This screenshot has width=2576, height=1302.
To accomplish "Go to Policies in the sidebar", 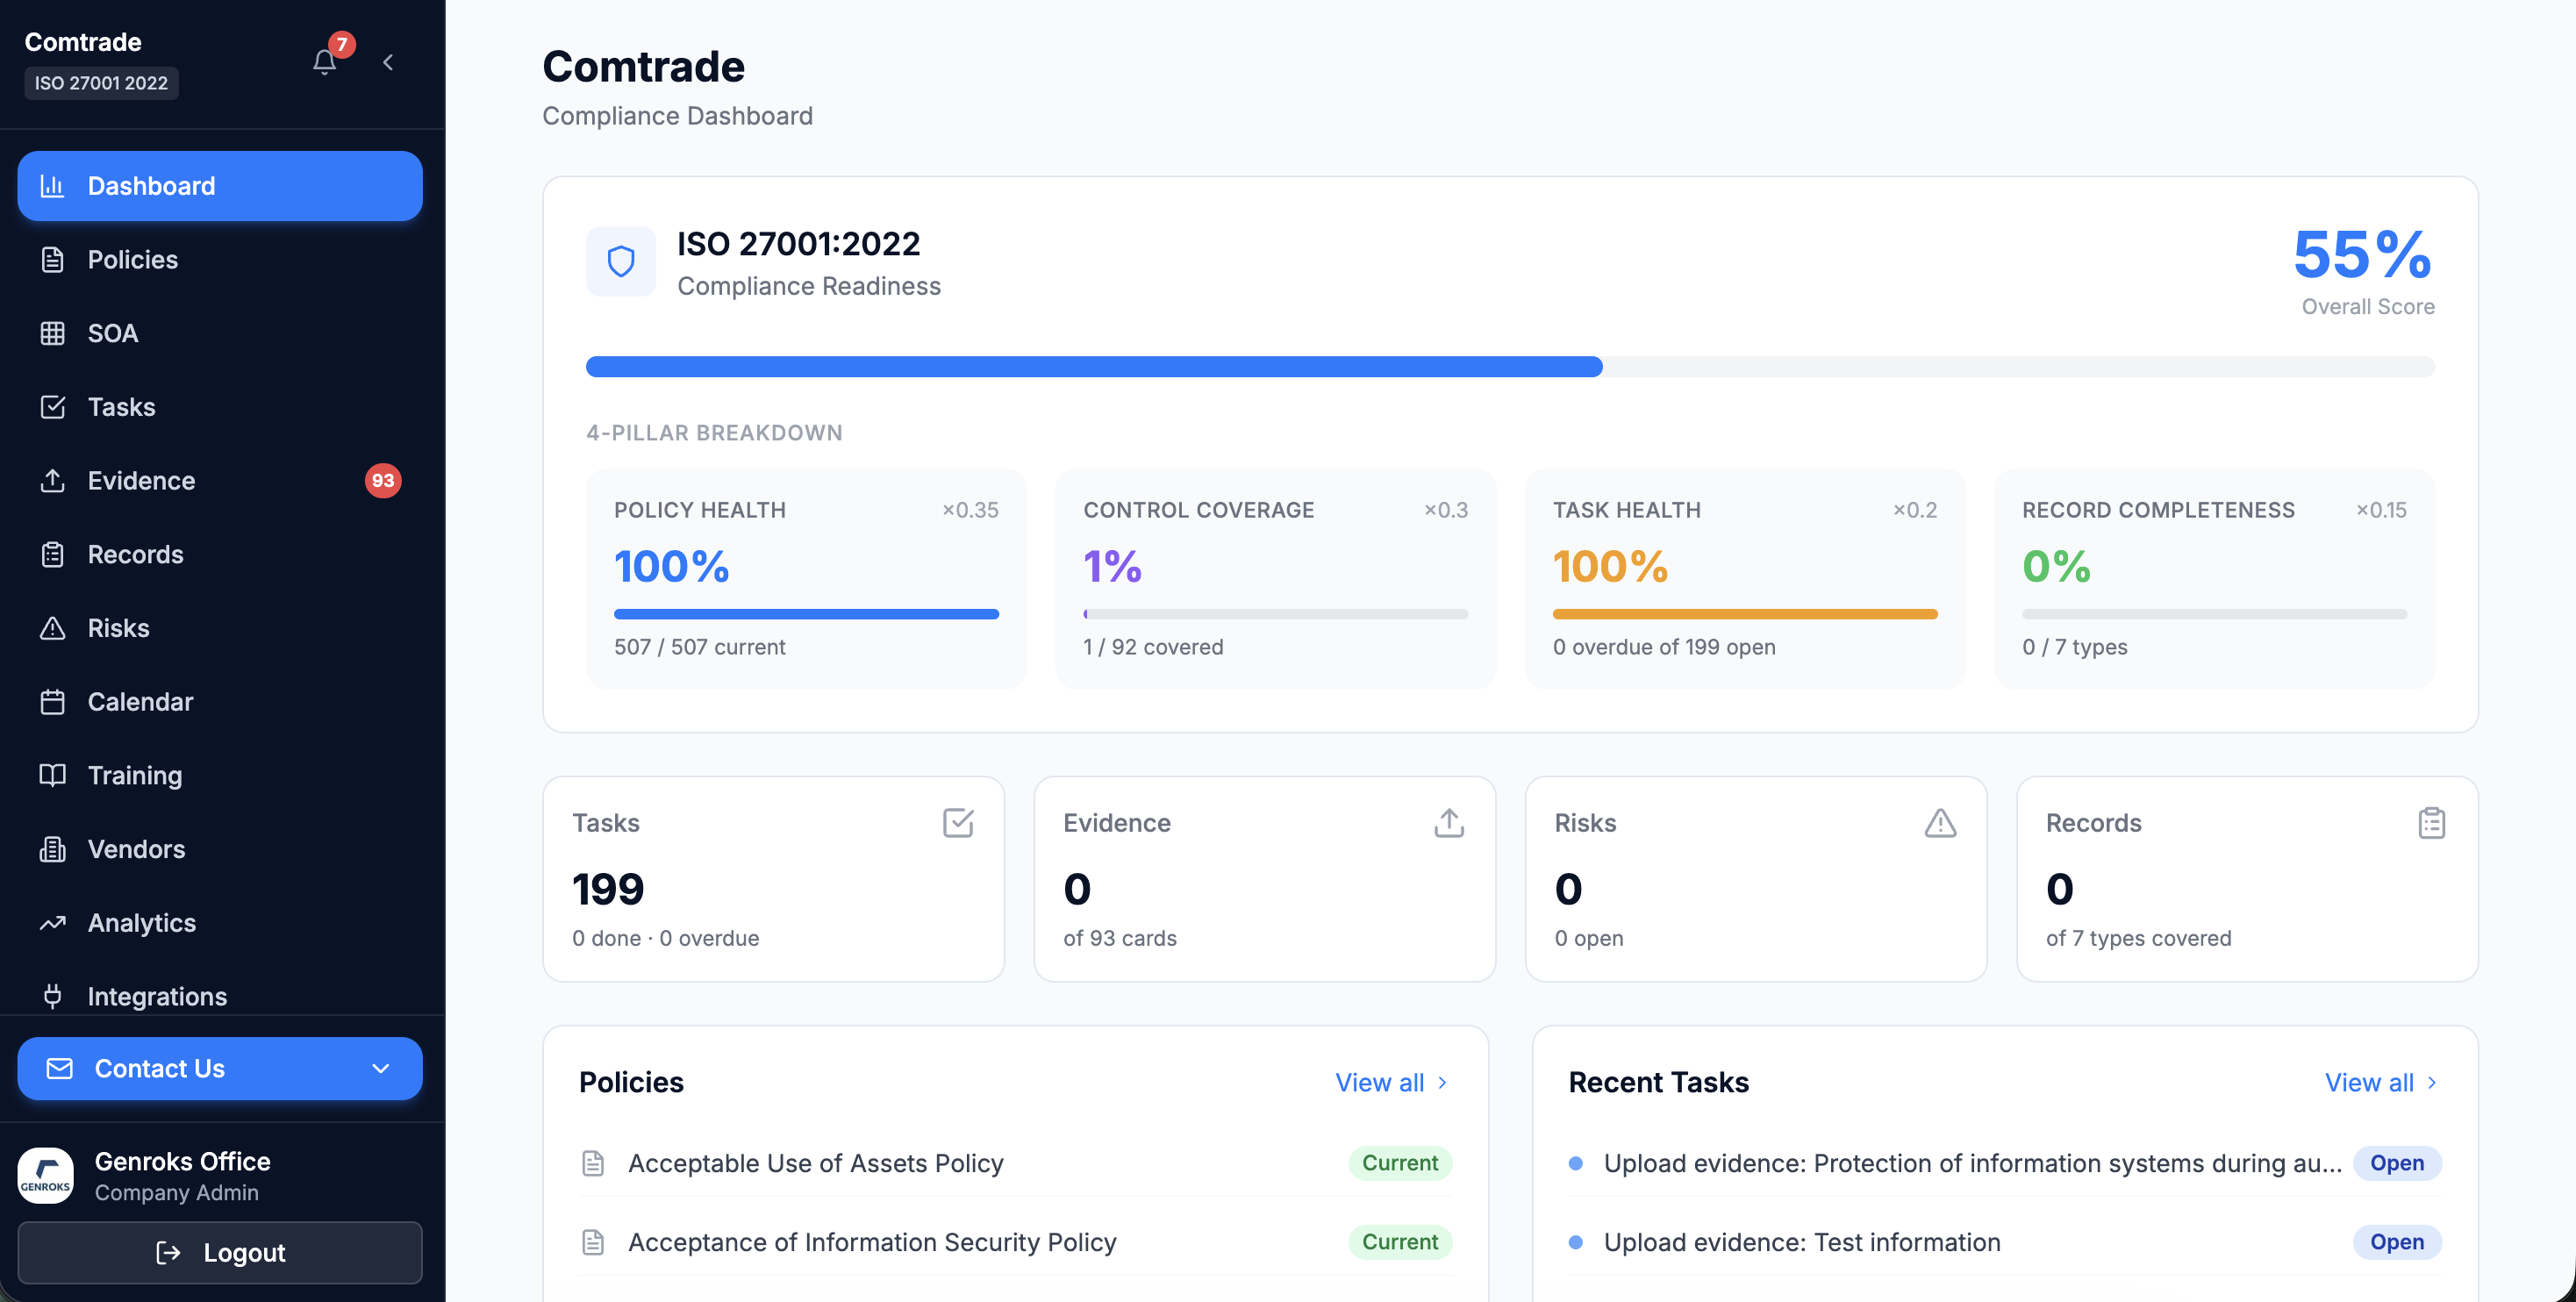I will point(220,259).
